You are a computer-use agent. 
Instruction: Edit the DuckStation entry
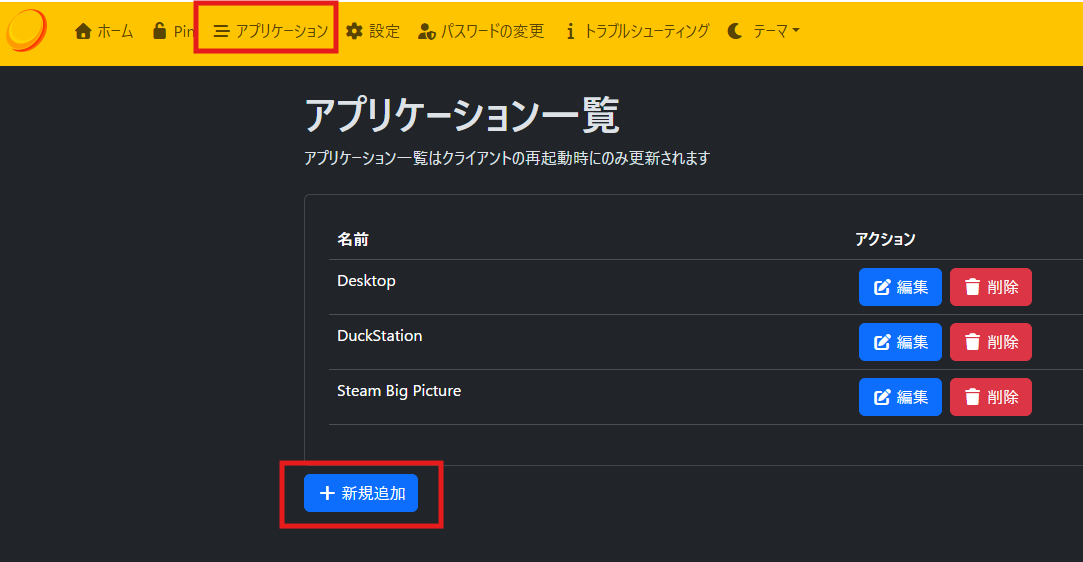pyautogui.click(x=900, y=342)
